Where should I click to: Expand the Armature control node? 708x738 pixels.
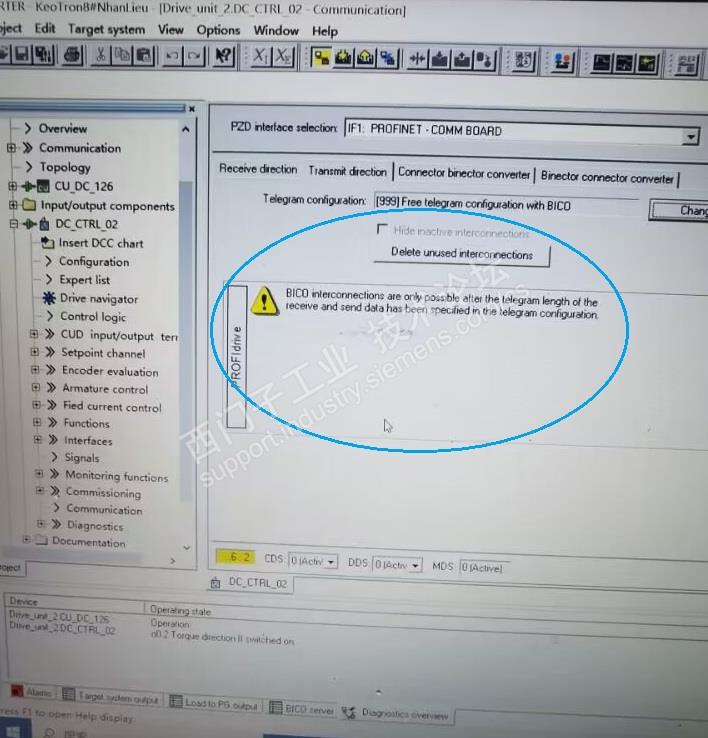[35, 387]
